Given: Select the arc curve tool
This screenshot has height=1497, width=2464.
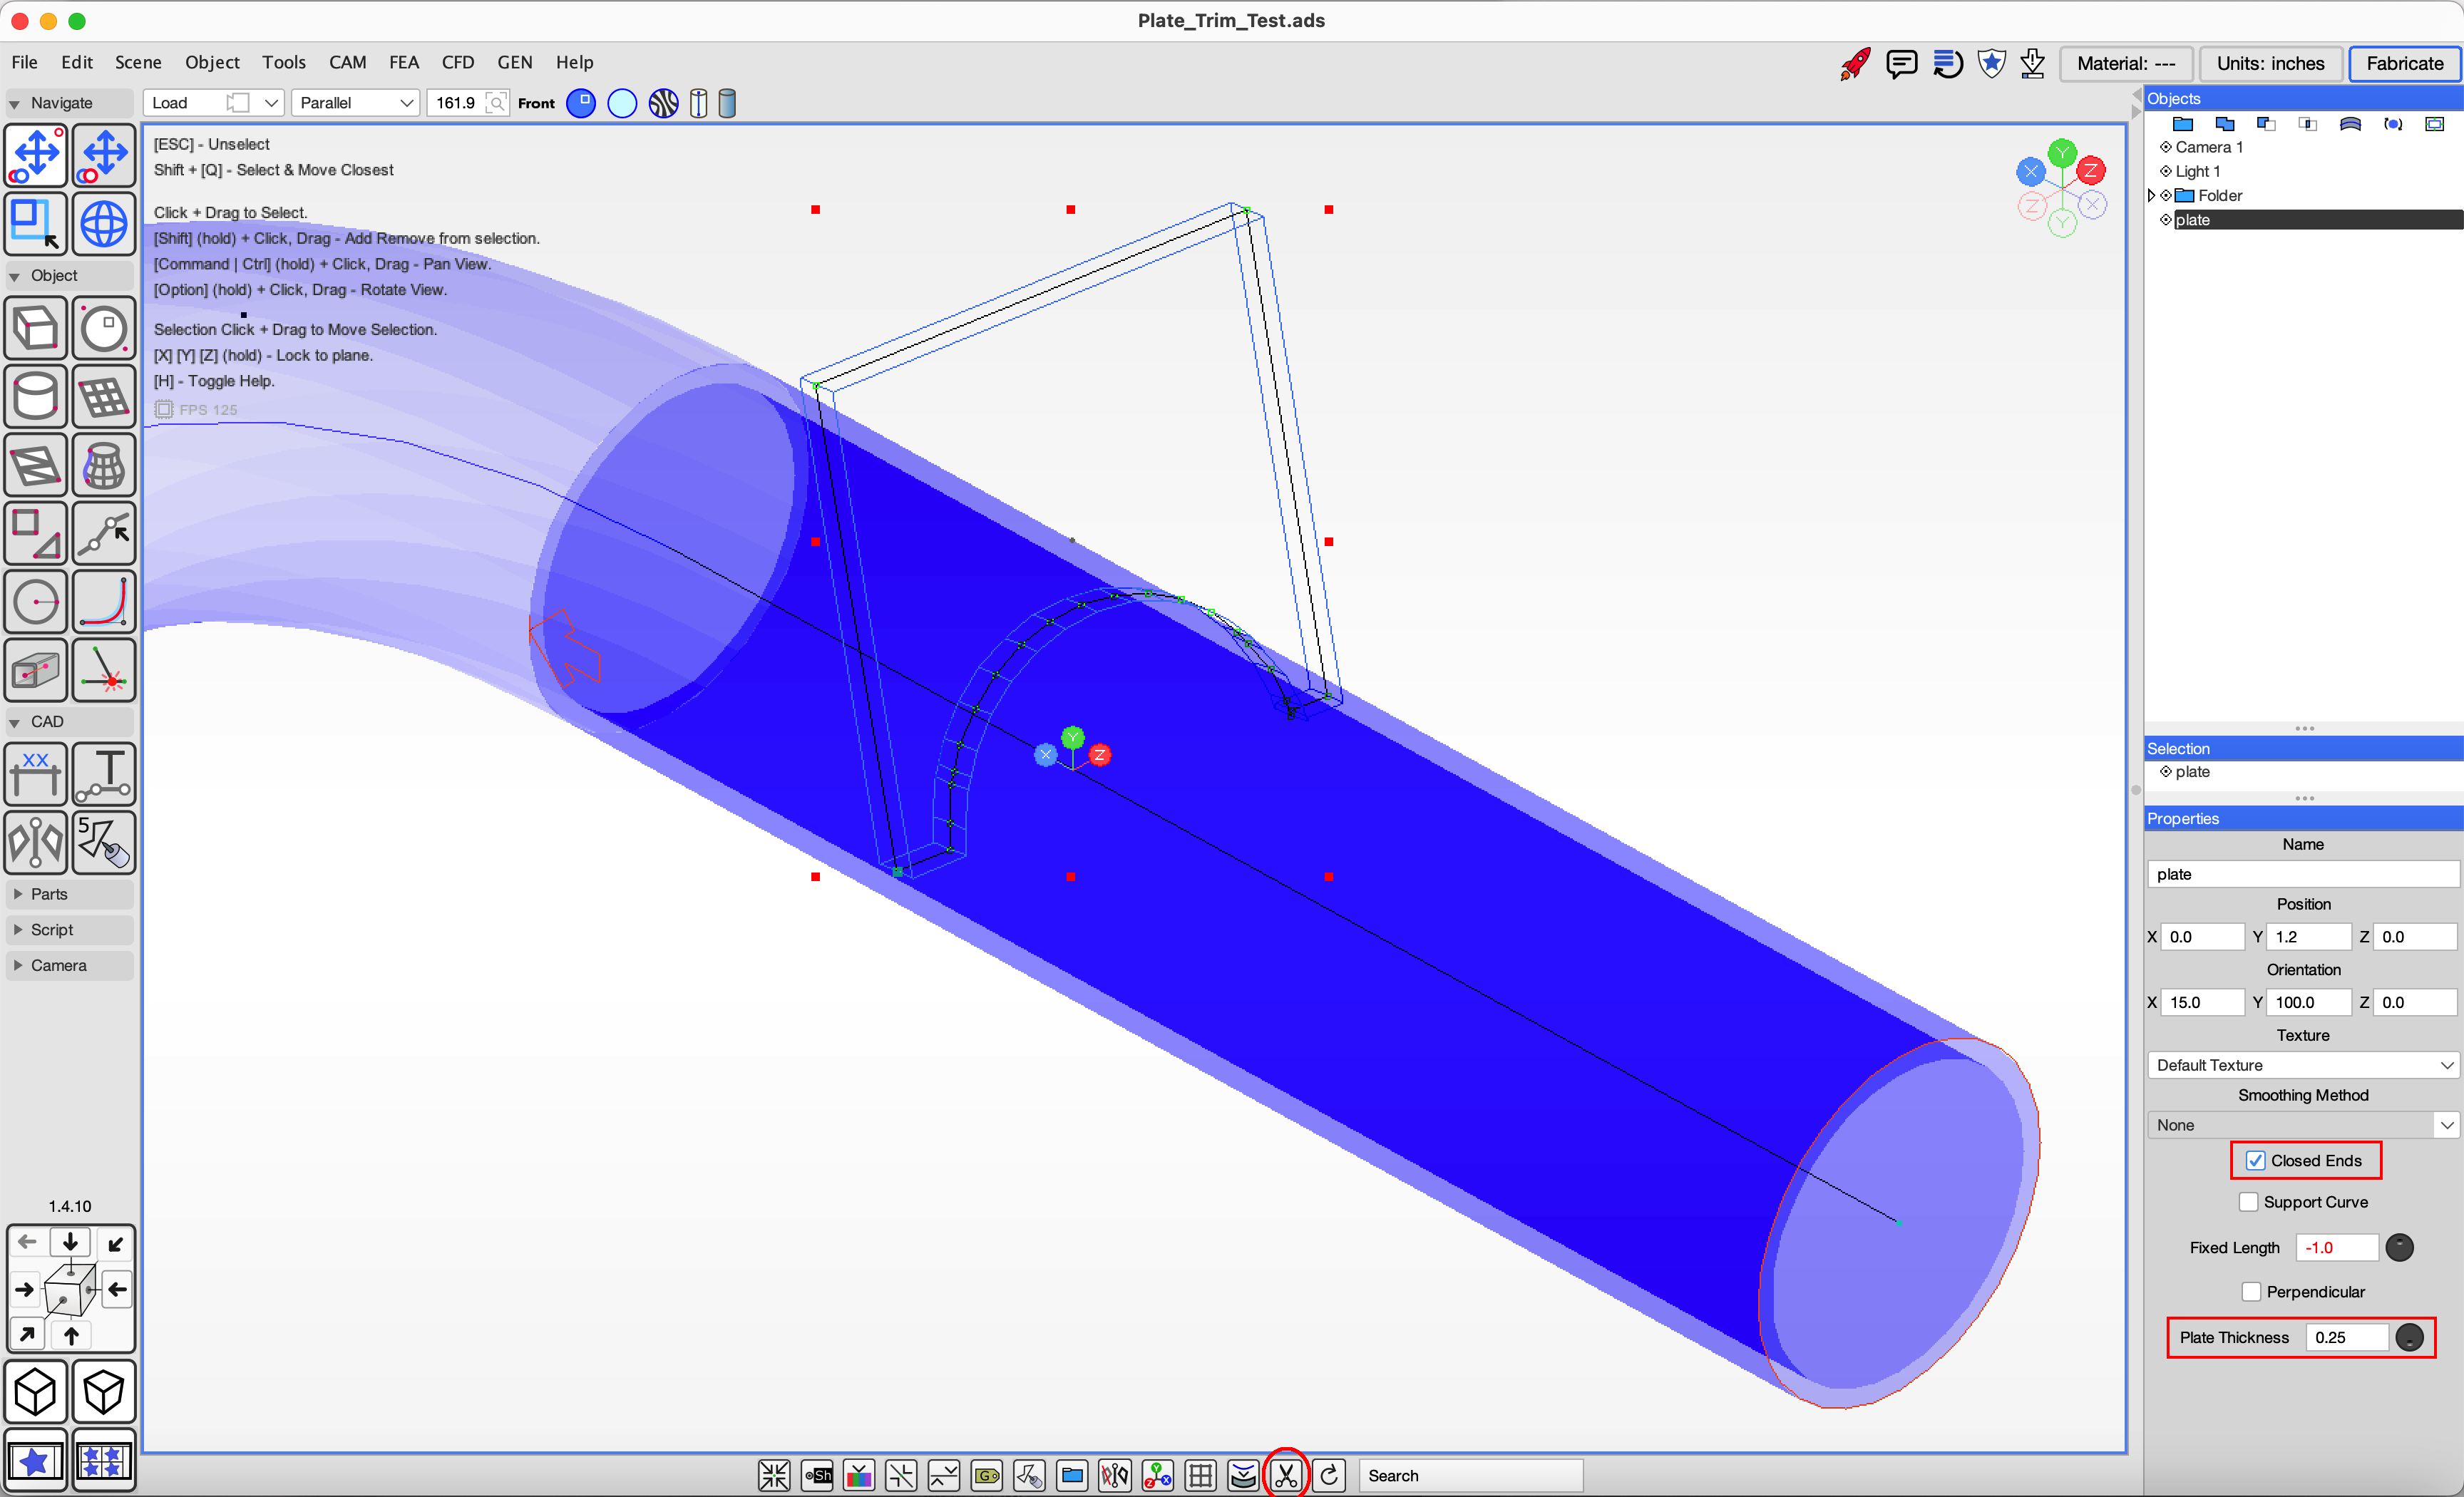Looking at the screenshot, I should (x=104, y=602).
